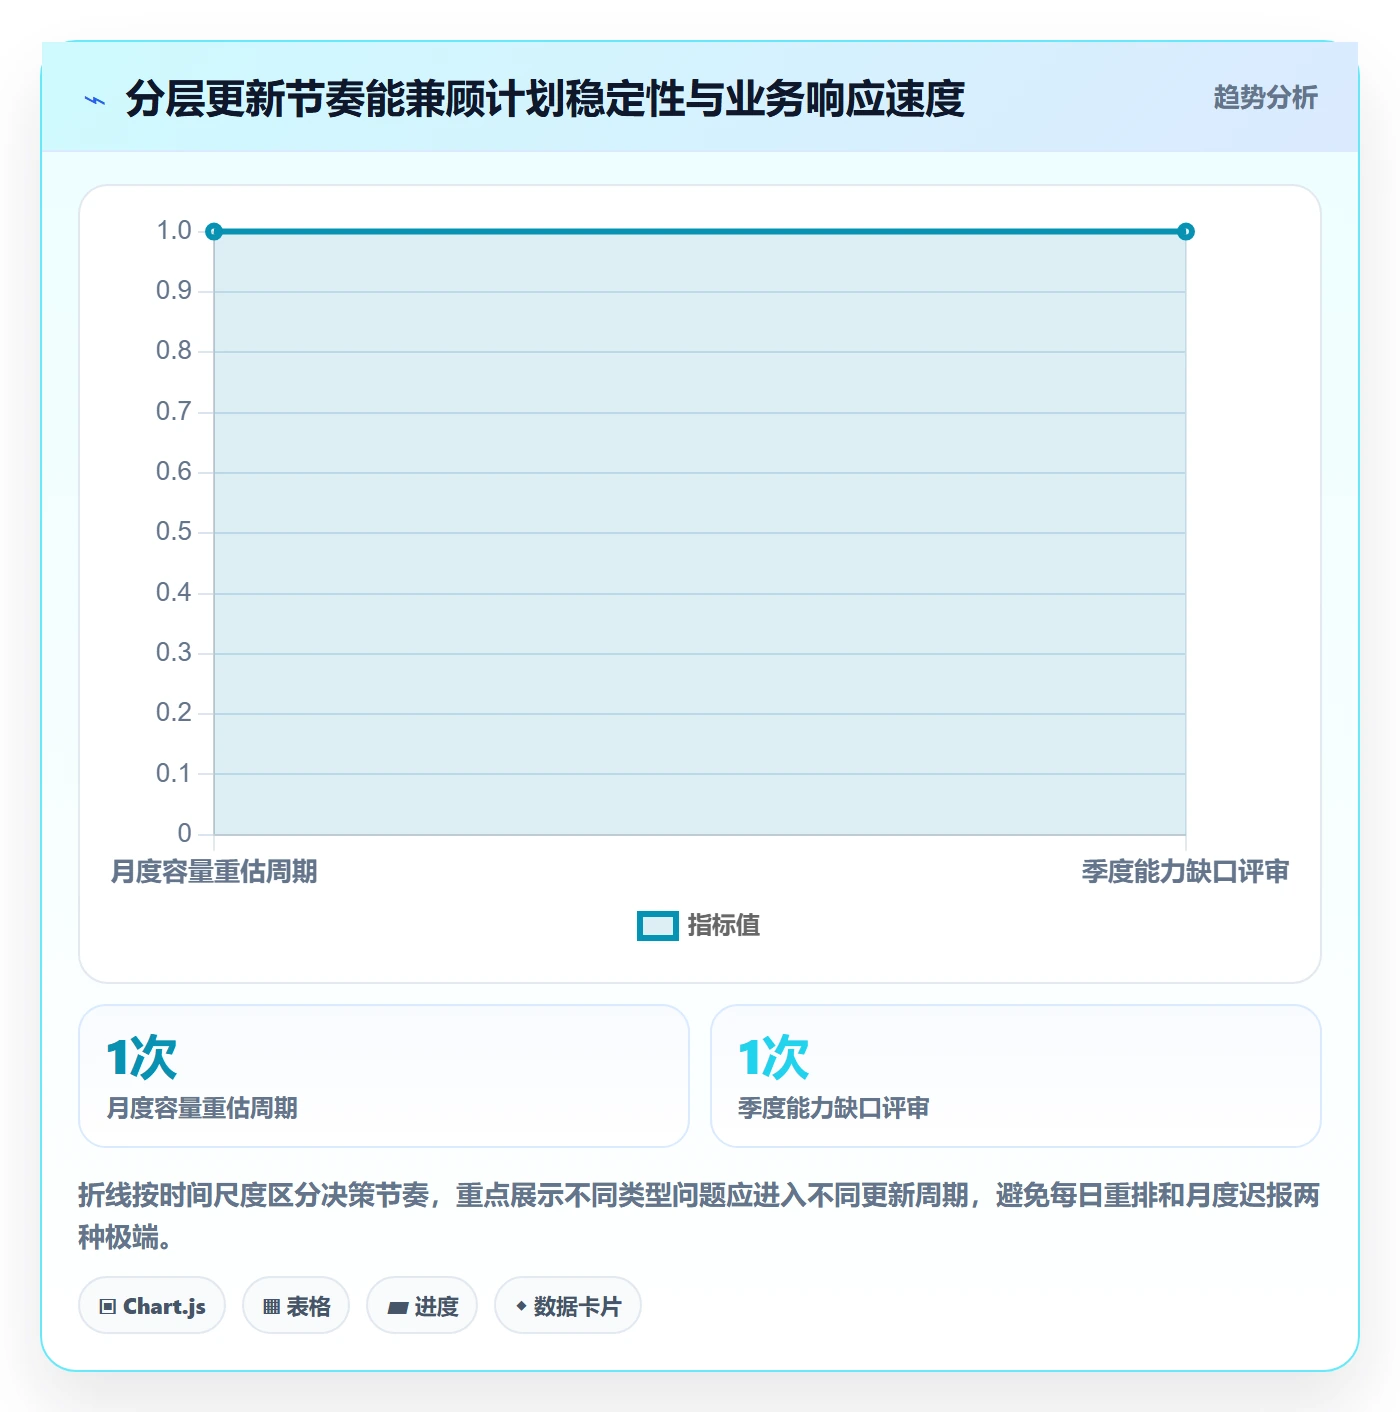The height and width of the screenshot is (1412, 1400).
Task: Click the chart data point for 月度容量重估周期
Action: [x=213, y=232]
